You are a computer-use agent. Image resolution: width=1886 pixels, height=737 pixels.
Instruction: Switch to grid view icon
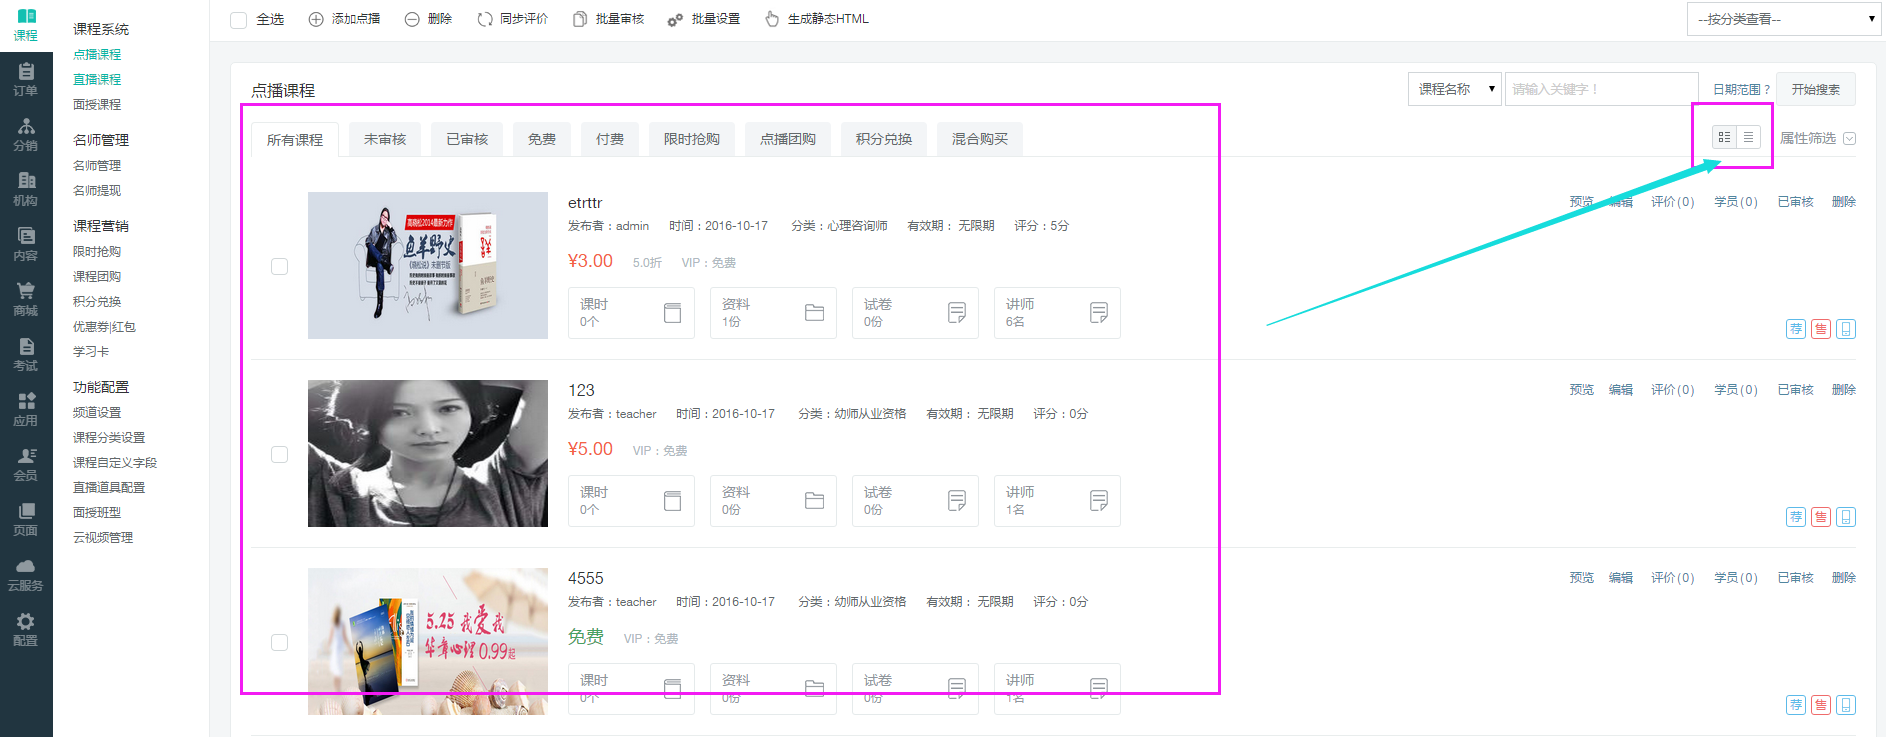tap(1724, 137)
